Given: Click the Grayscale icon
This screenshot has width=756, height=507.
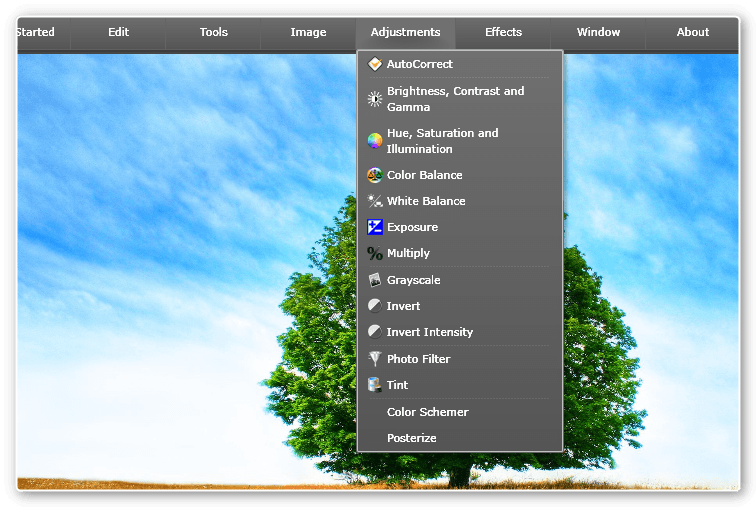Looking at the screenshot, I should pos(374,280).
